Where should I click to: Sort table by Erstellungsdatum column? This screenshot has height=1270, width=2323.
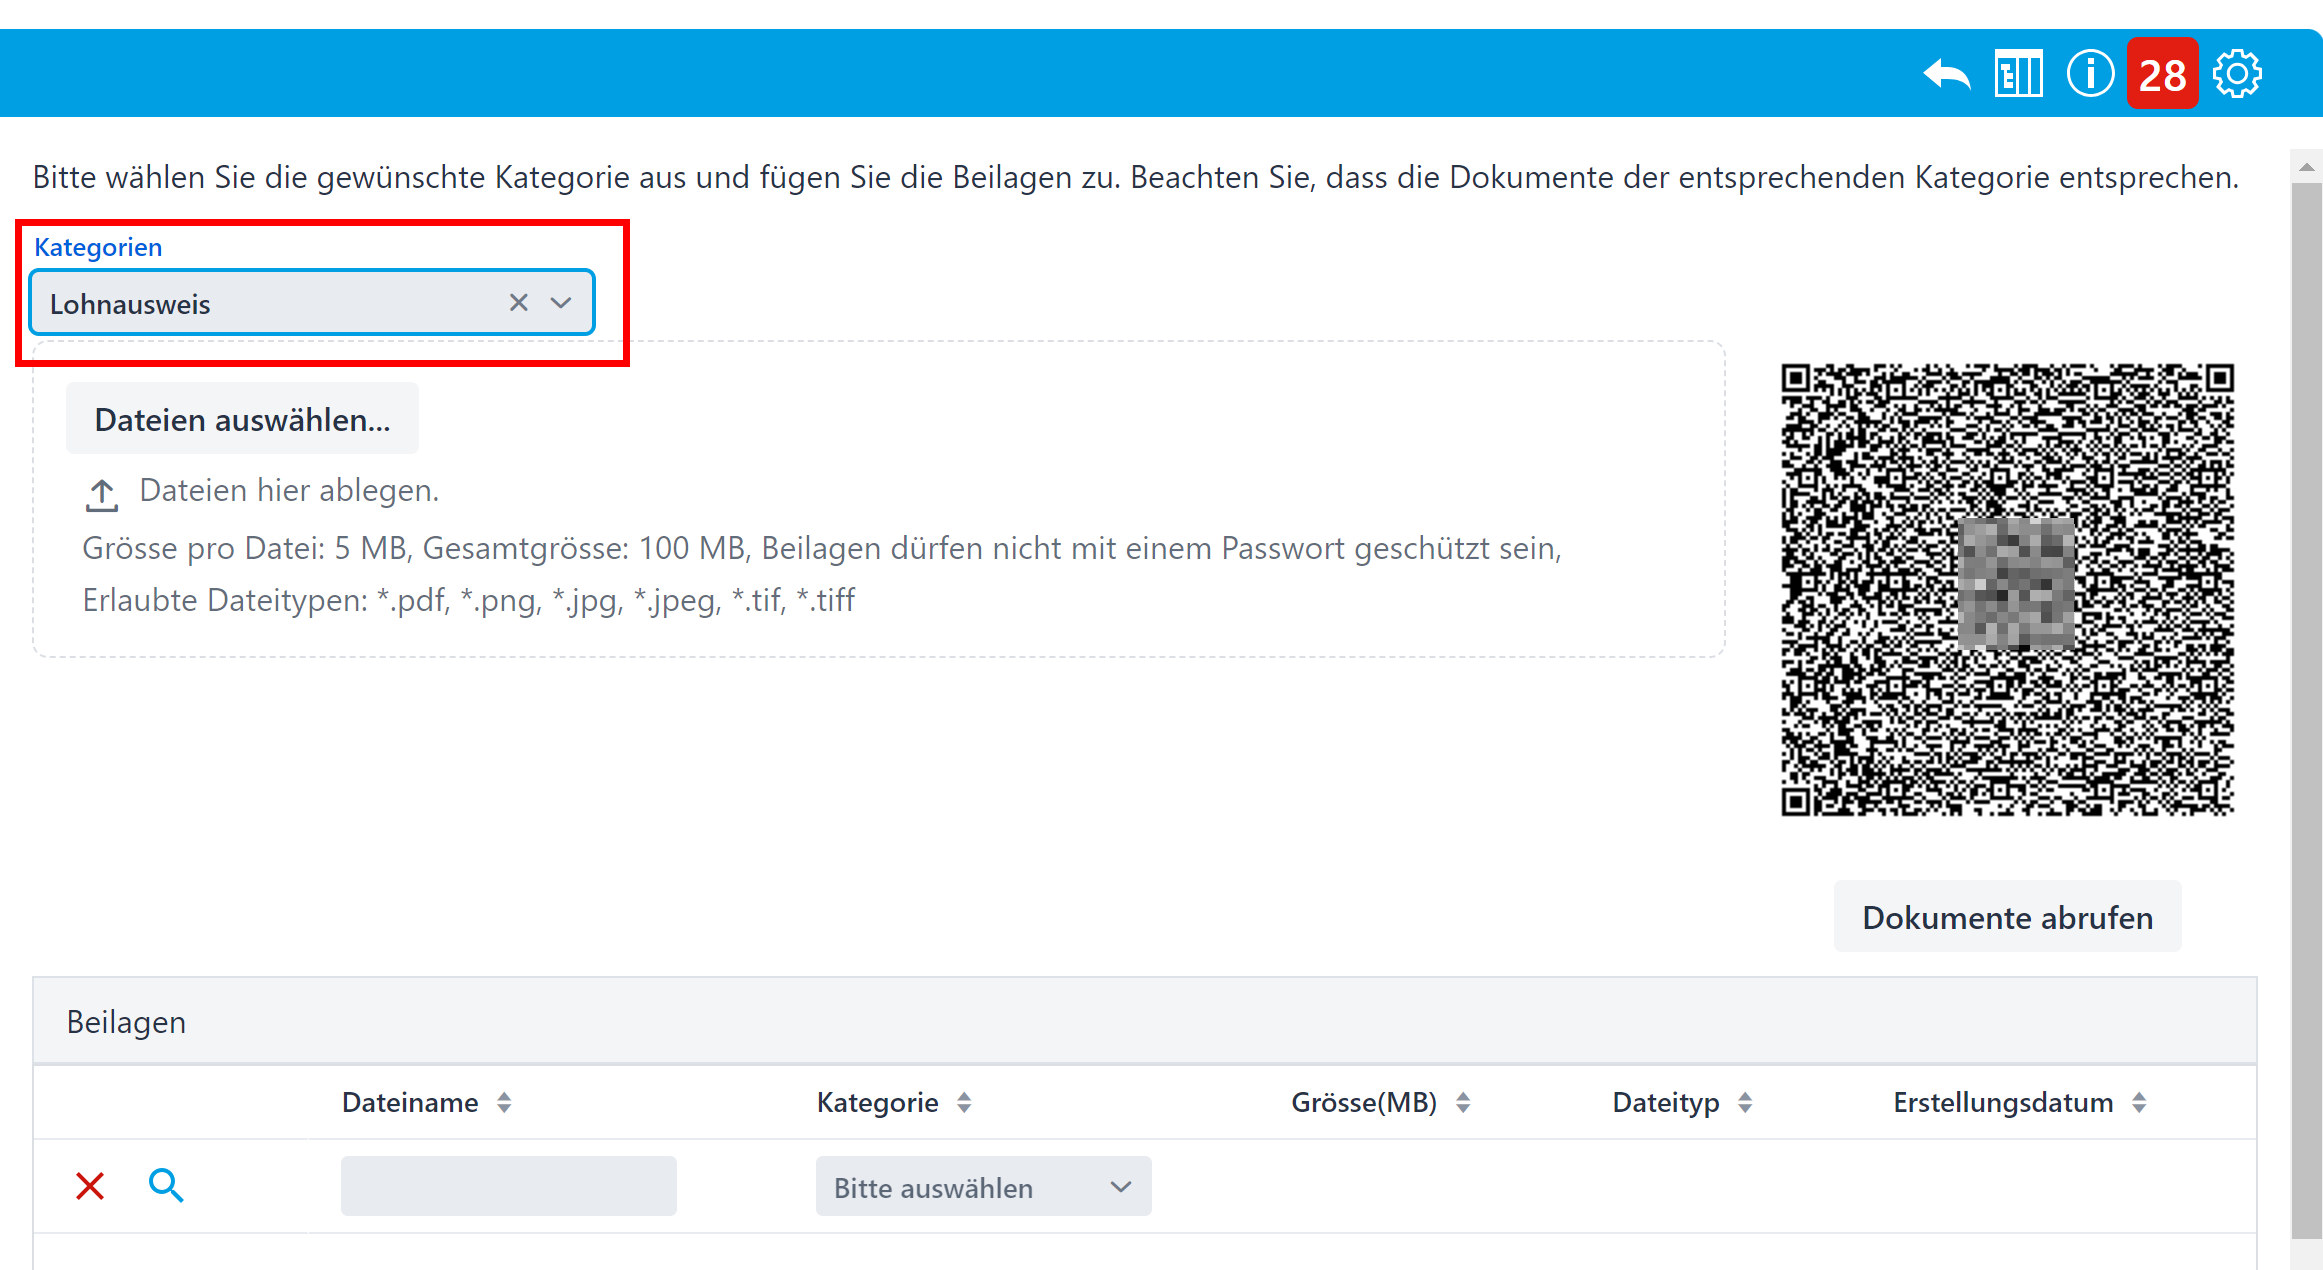(x=2139, y=1102)
